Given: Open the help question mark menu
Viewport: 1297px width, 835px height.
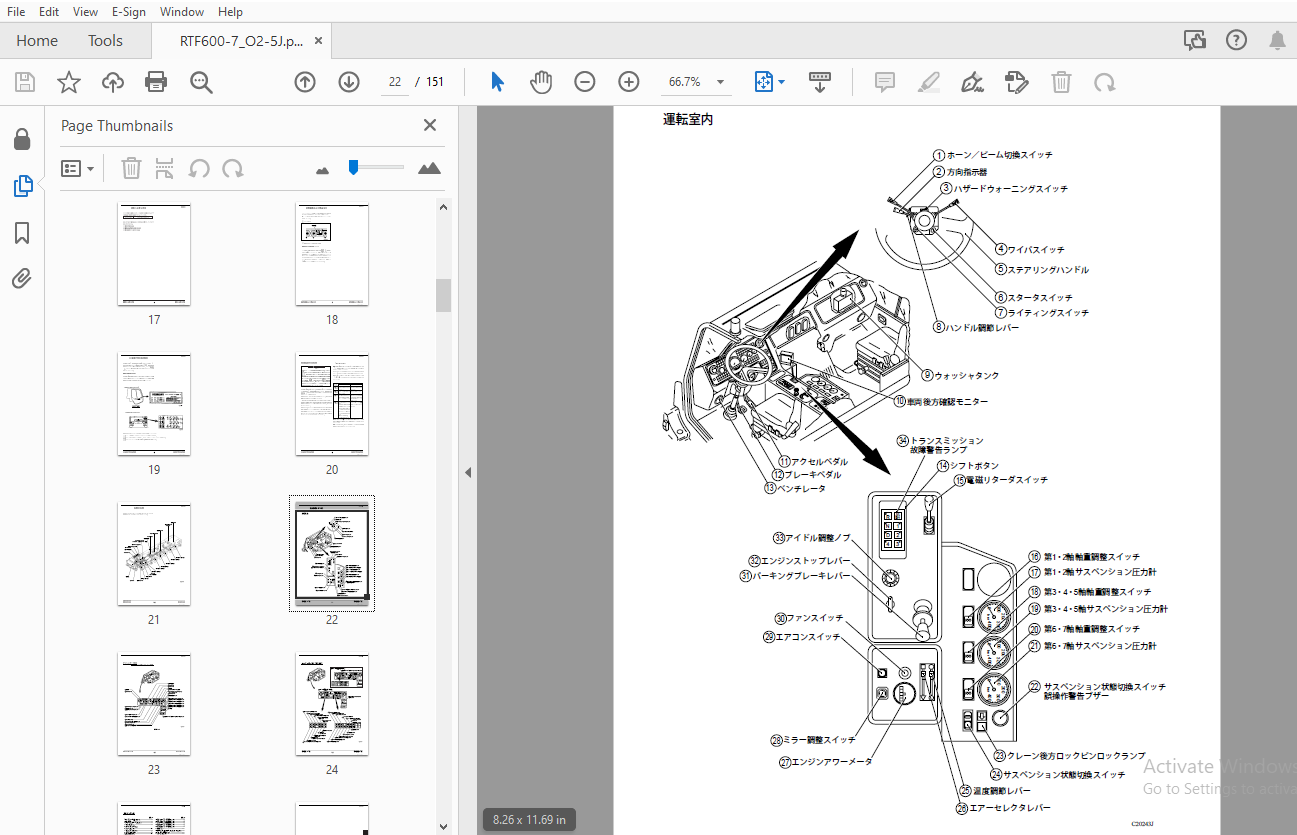Looking at the screenshot, I should click(1237, 40).
